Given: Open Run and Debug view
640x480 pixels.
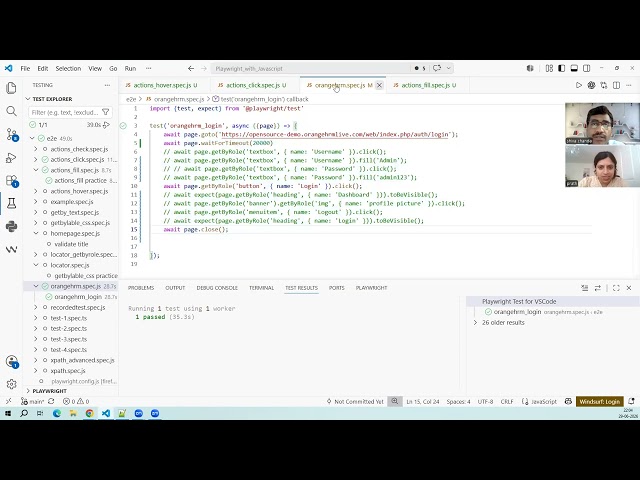Looking at the screenshot, I should [x=11, y=158].
